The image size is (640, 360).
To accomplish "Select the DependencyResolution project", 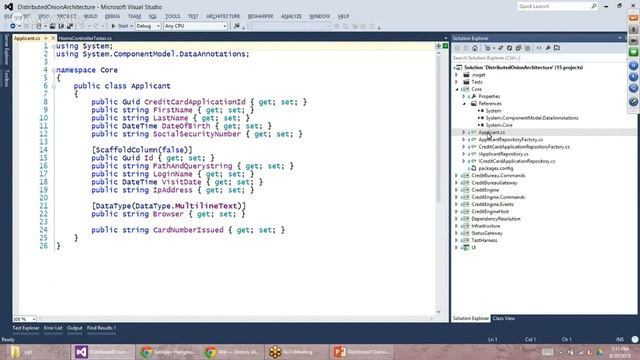I will [x=496, y=219].
